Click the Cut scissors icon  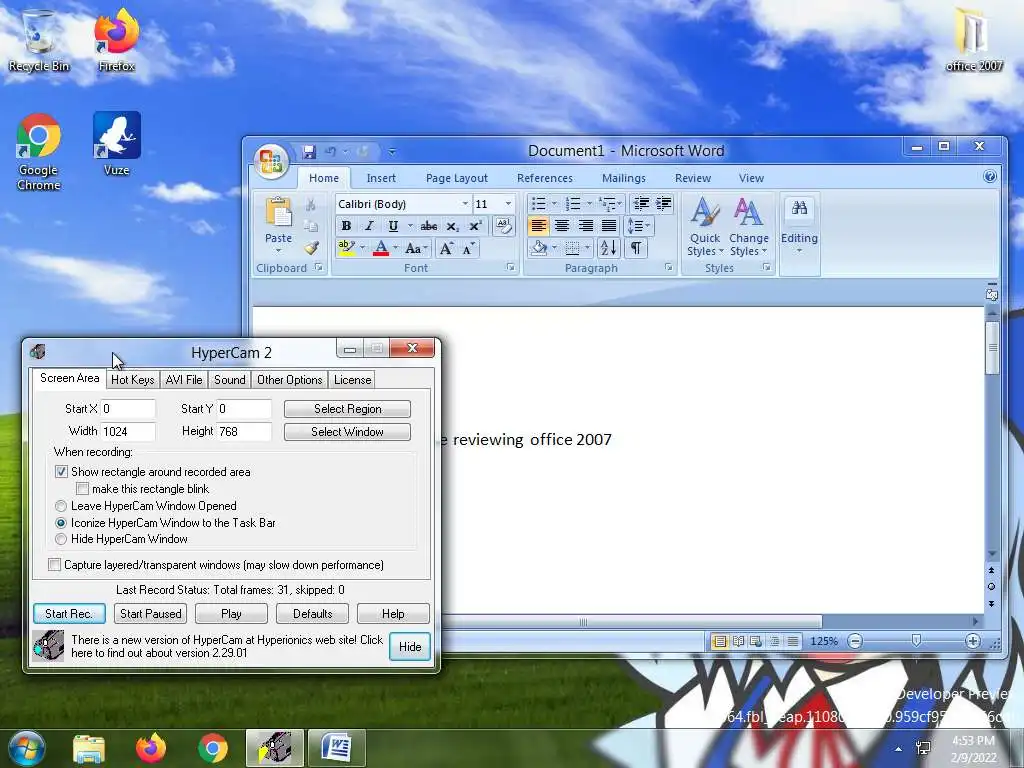point(311,204)
